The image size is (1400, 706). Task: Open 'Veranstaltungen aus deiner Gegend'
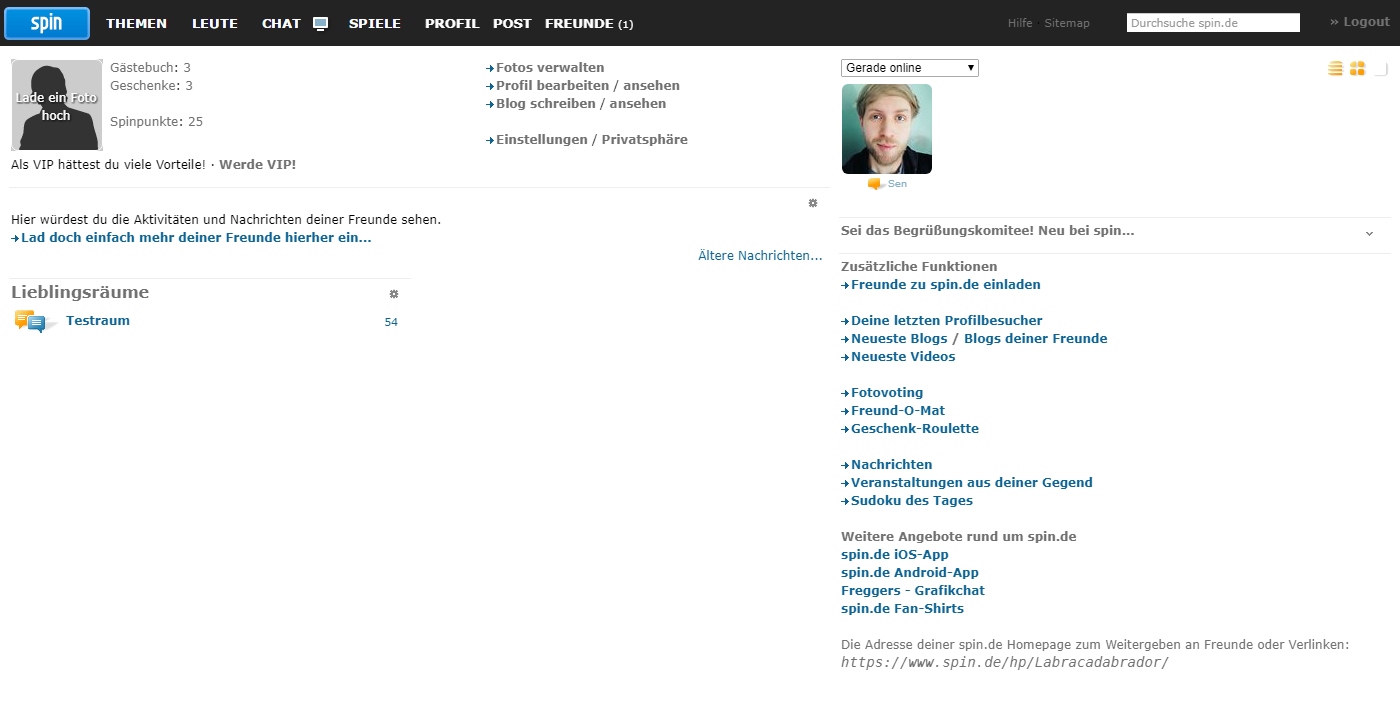[x=972, y=483]
